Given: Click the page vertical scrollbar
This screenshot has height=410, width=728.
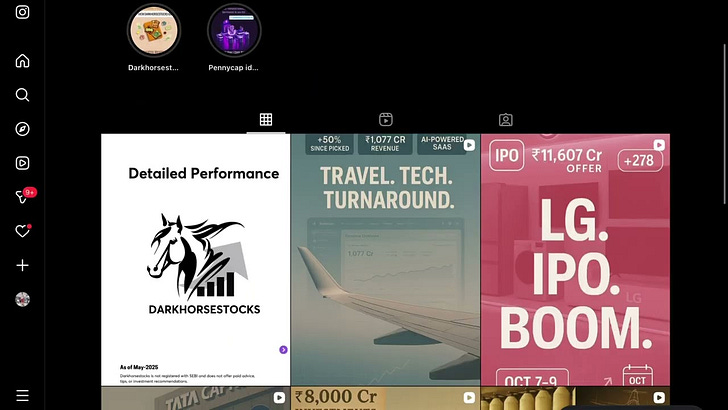Looking at the screenshot, I should 724,124.
